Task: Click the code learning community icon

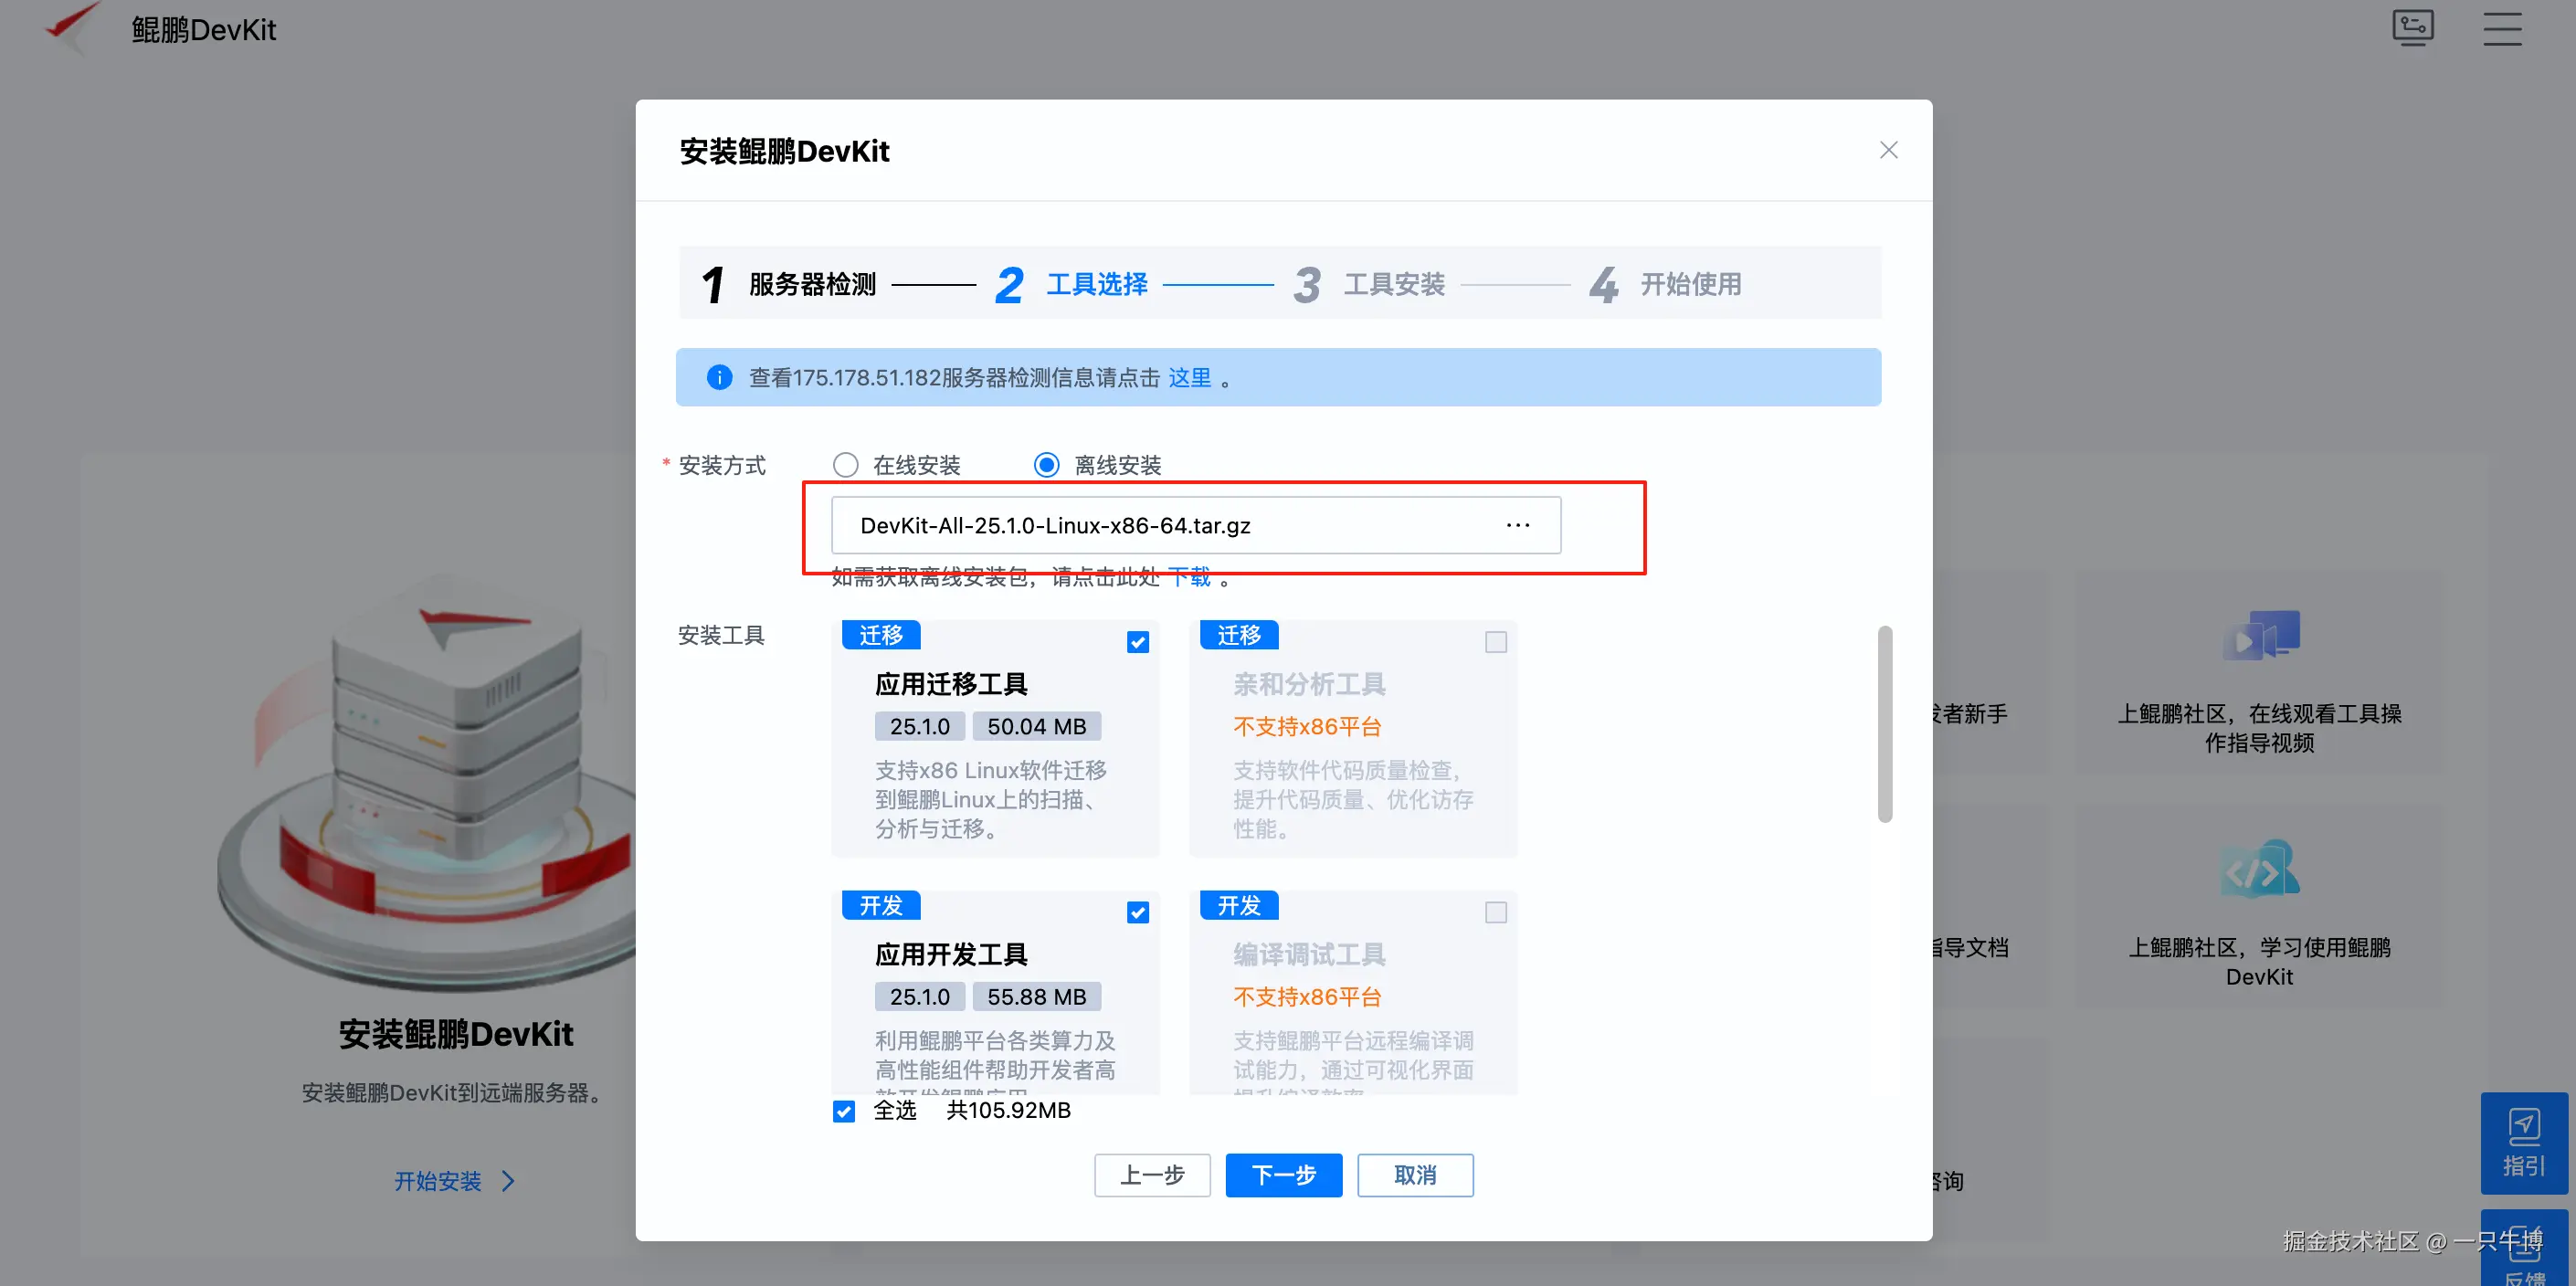Action: coord(2260,869)
